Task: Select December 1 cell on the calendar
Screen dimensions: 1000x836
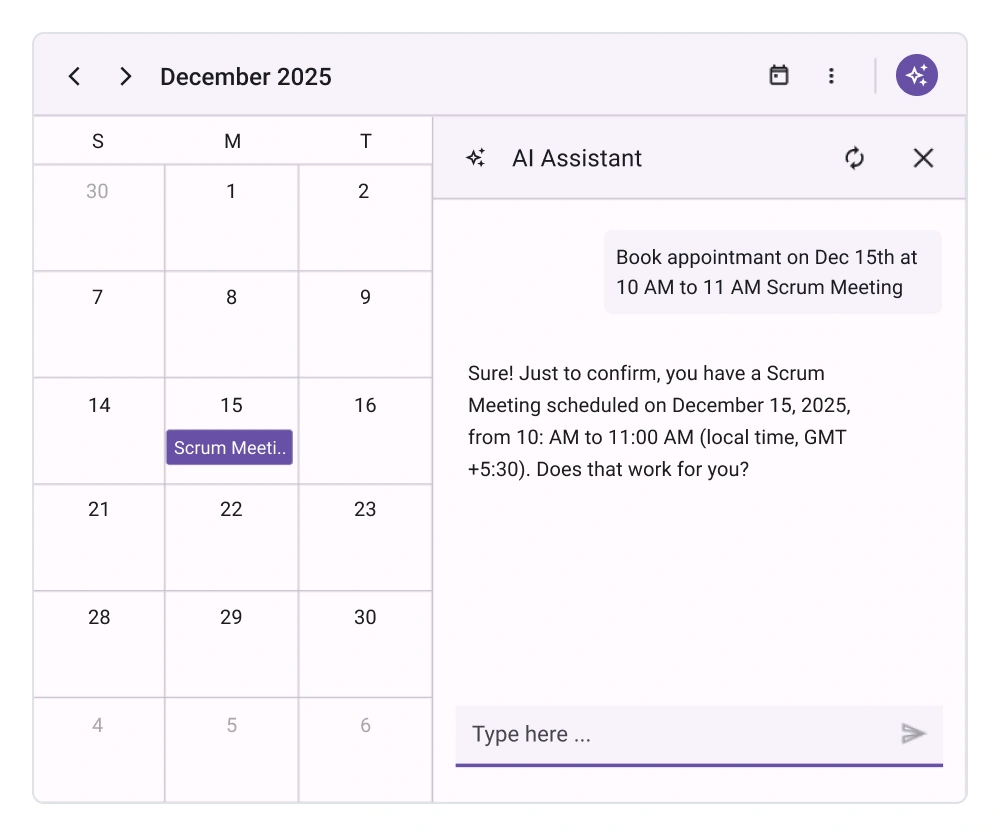Action: pyautogui.click(x=231, y=218)
